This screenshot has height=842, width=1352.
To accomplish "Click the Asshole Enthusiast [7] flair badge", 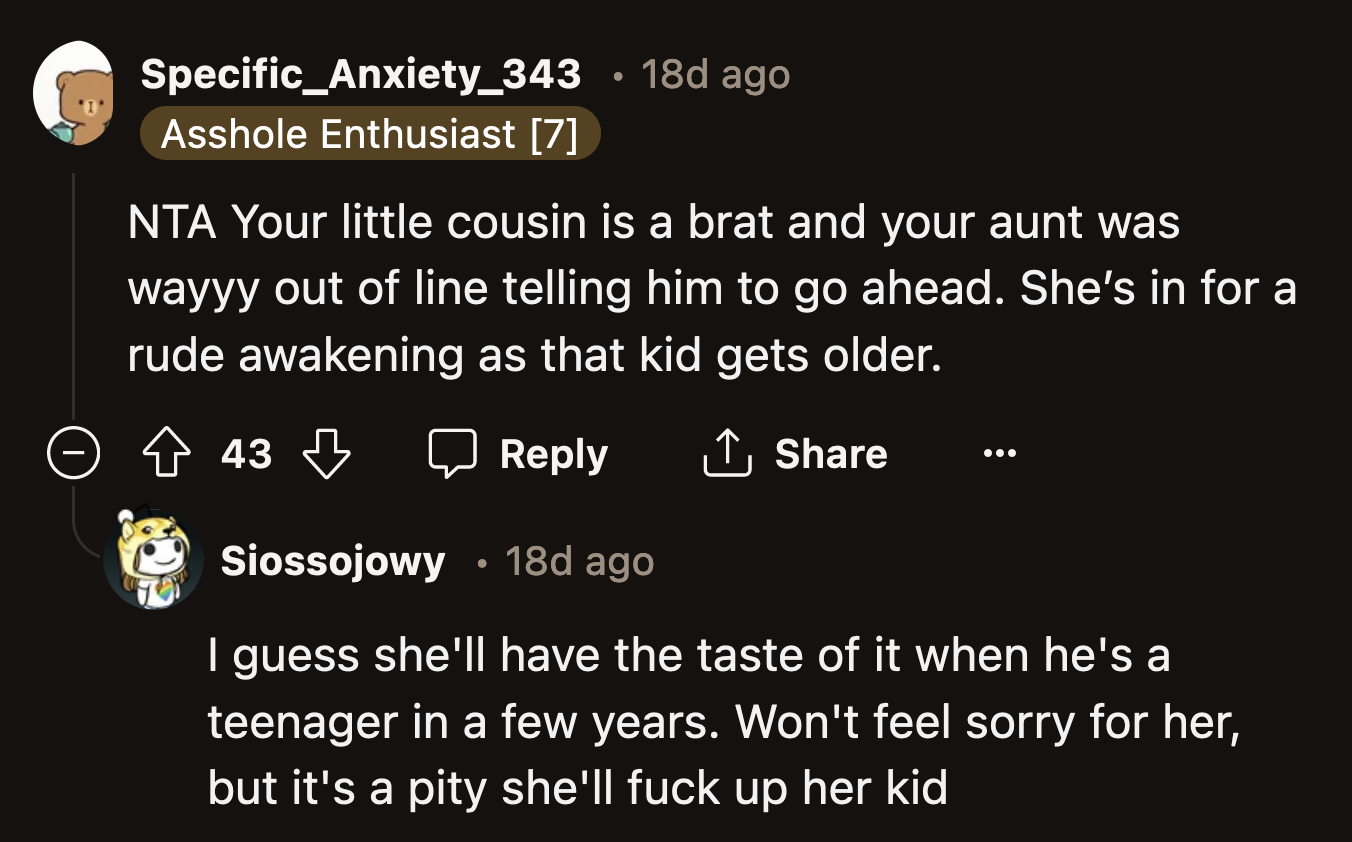I will click(371, 134).
